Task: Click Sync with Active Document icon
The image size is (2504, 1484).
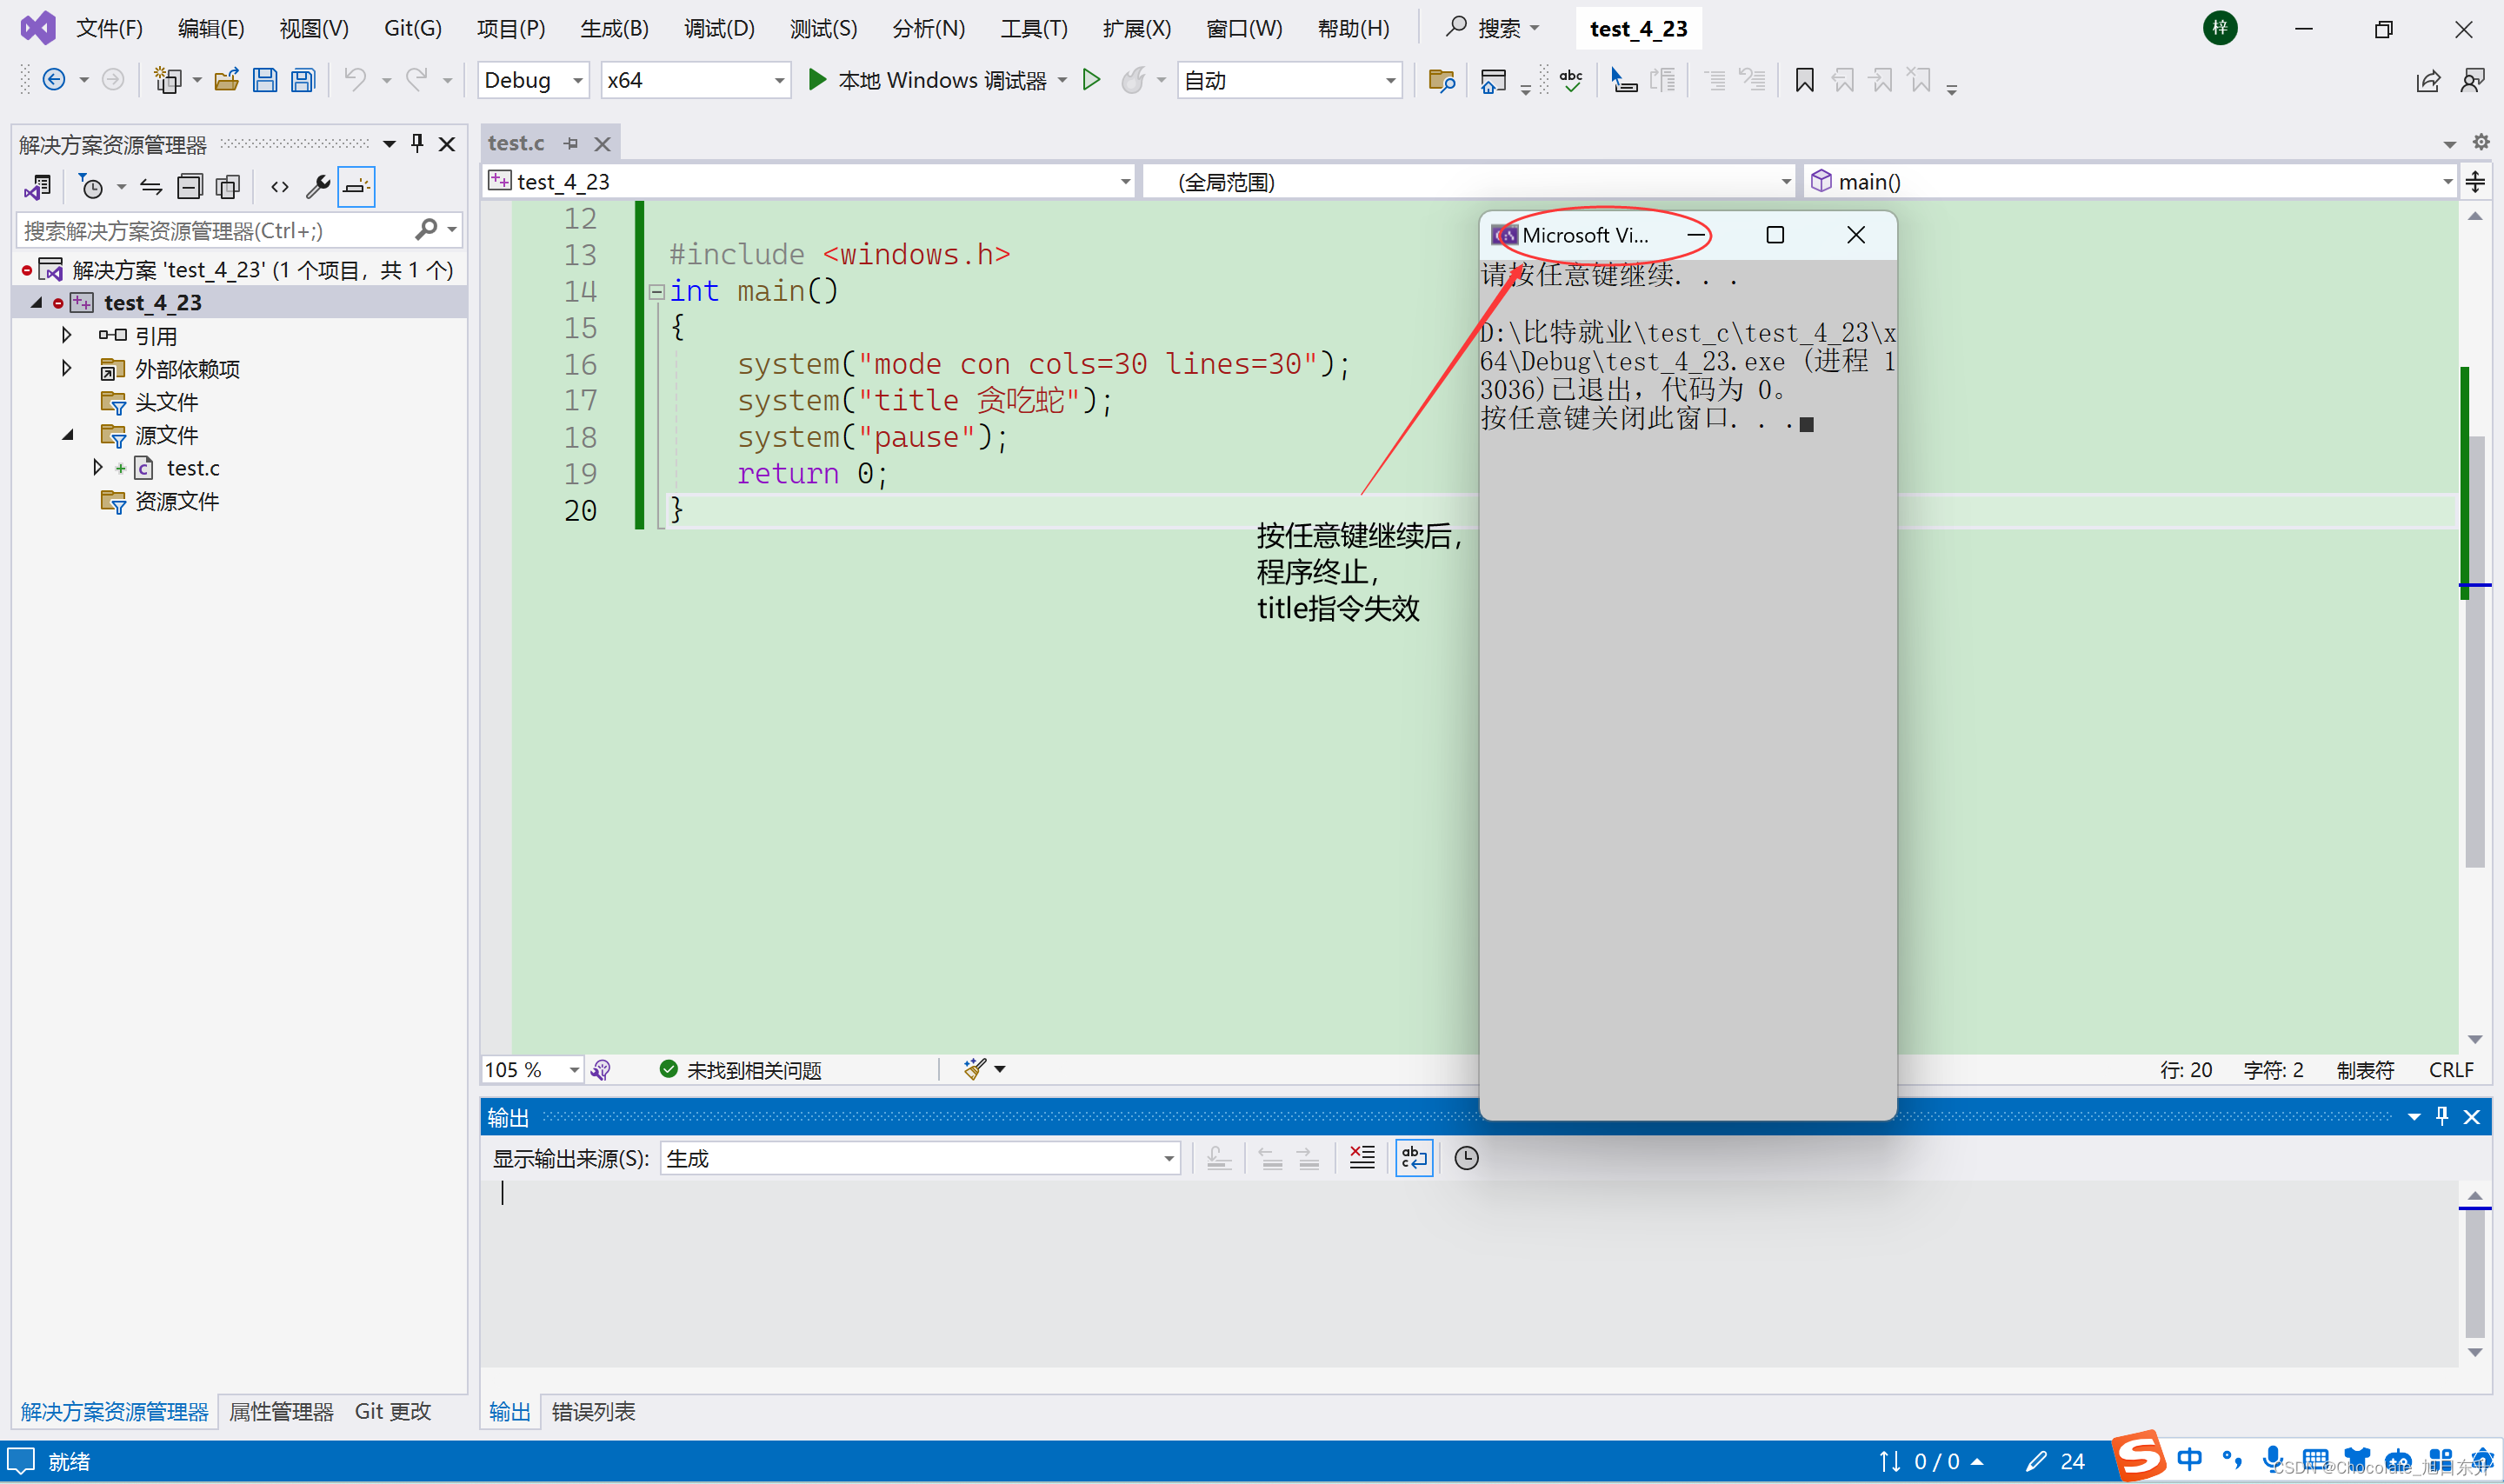Action: coord(151,187)
